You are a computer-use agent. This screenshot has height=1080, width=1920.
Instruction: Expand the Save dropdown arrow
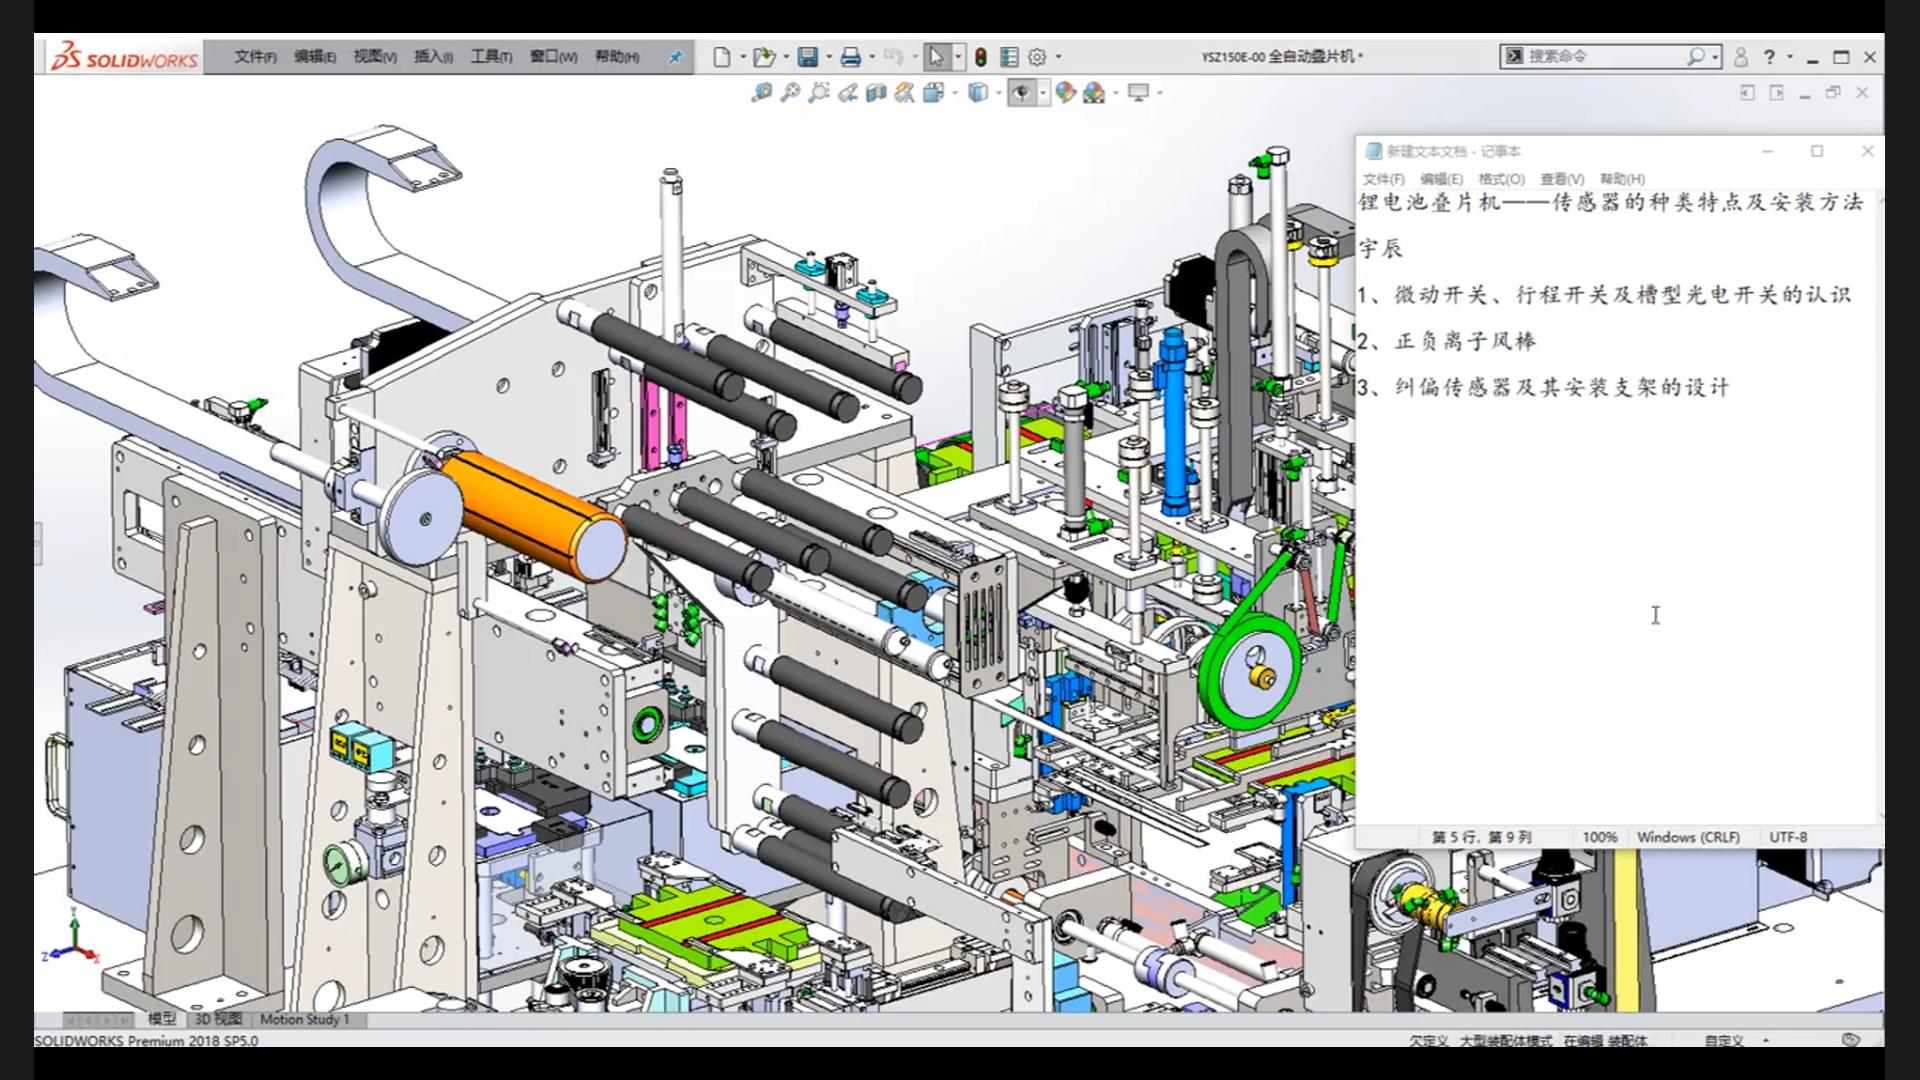coord(829,57)
